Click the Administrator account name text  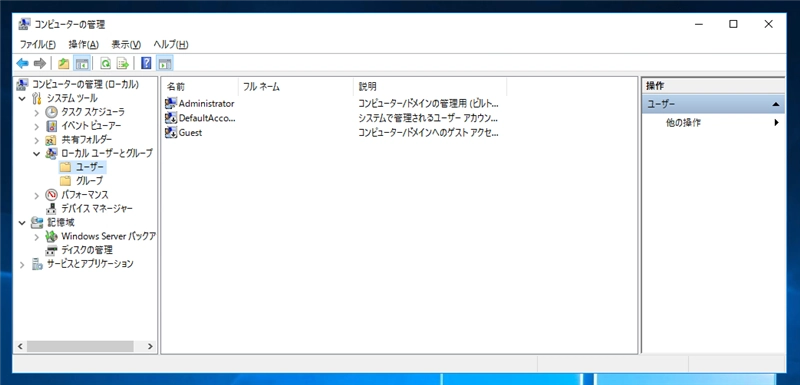coord(207,104)
